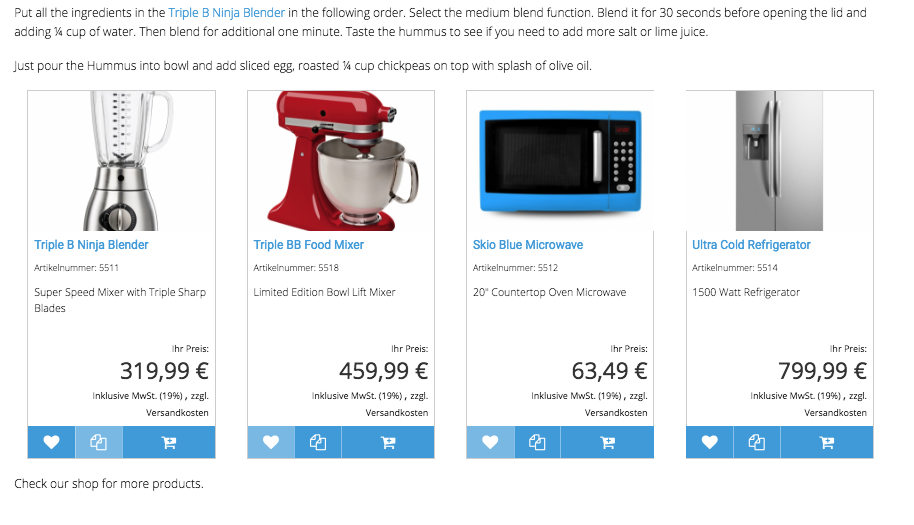The image size is (914, 525).
Task: Compare the Triple B Ninja Blender
Action: pyautogui.click(x=99, y=442)
